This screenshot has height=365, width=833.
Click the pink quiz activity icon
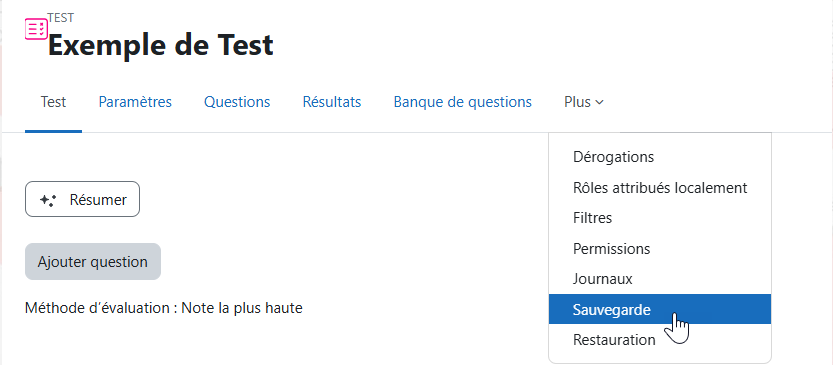pyautogui.click(x=36, y=29)
